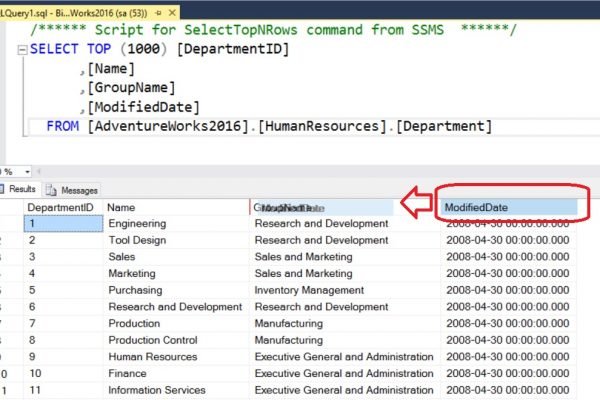Click the Messages tab icon
This screenshot has width=600, height=400.
(x=51, y=190)
